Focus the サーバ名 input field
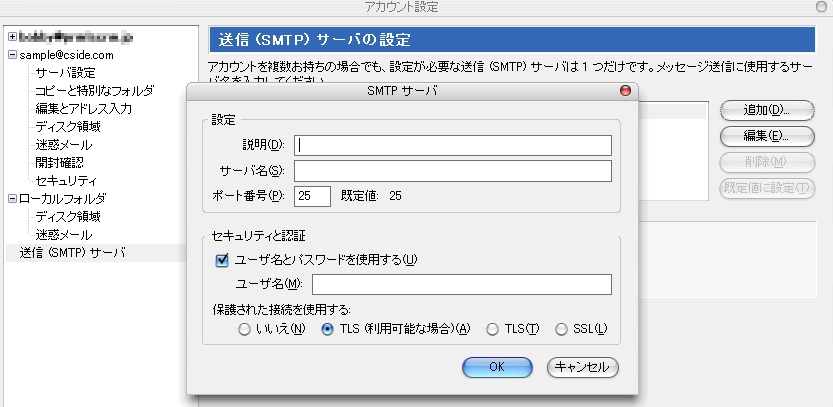The height and width of the screenshot is (407, 833). coord(453,171)
